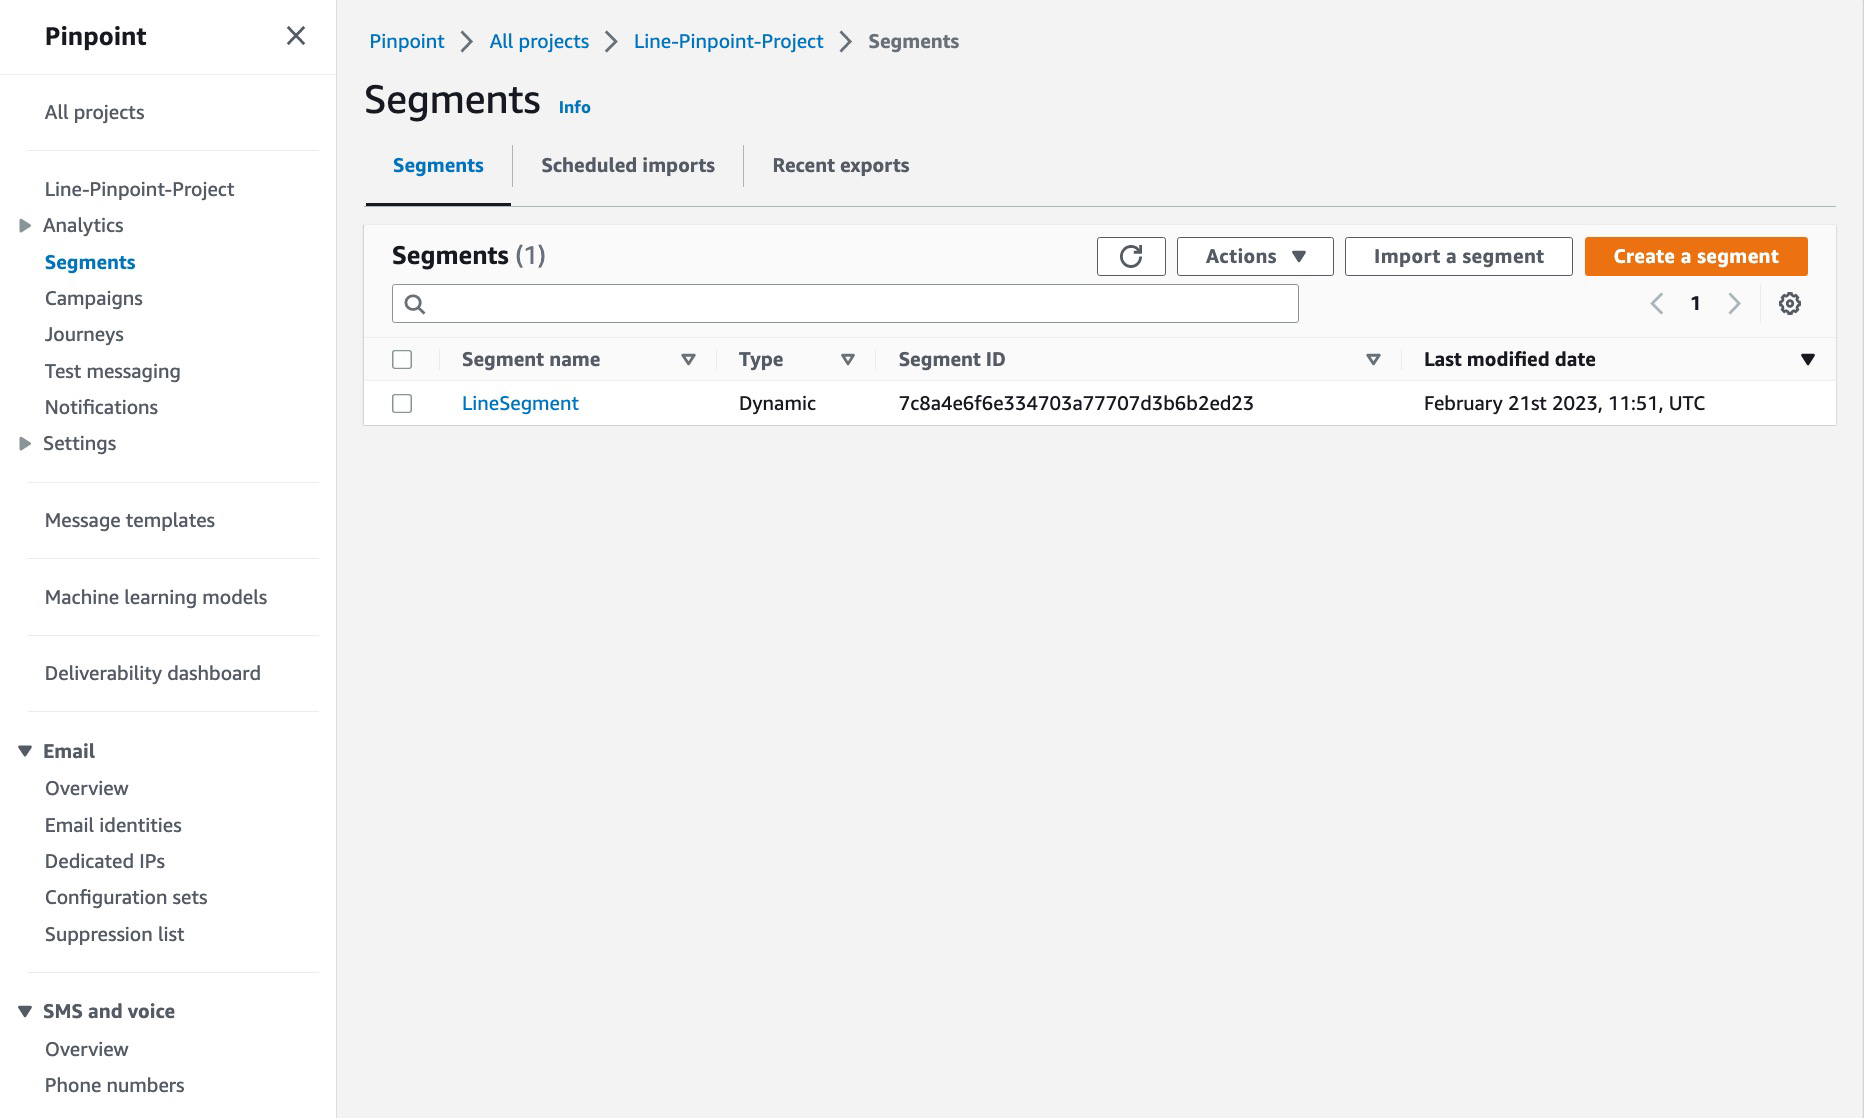Refresh the segments list
This screenshot has height=1118, width=1864.
pos(1130,256)
